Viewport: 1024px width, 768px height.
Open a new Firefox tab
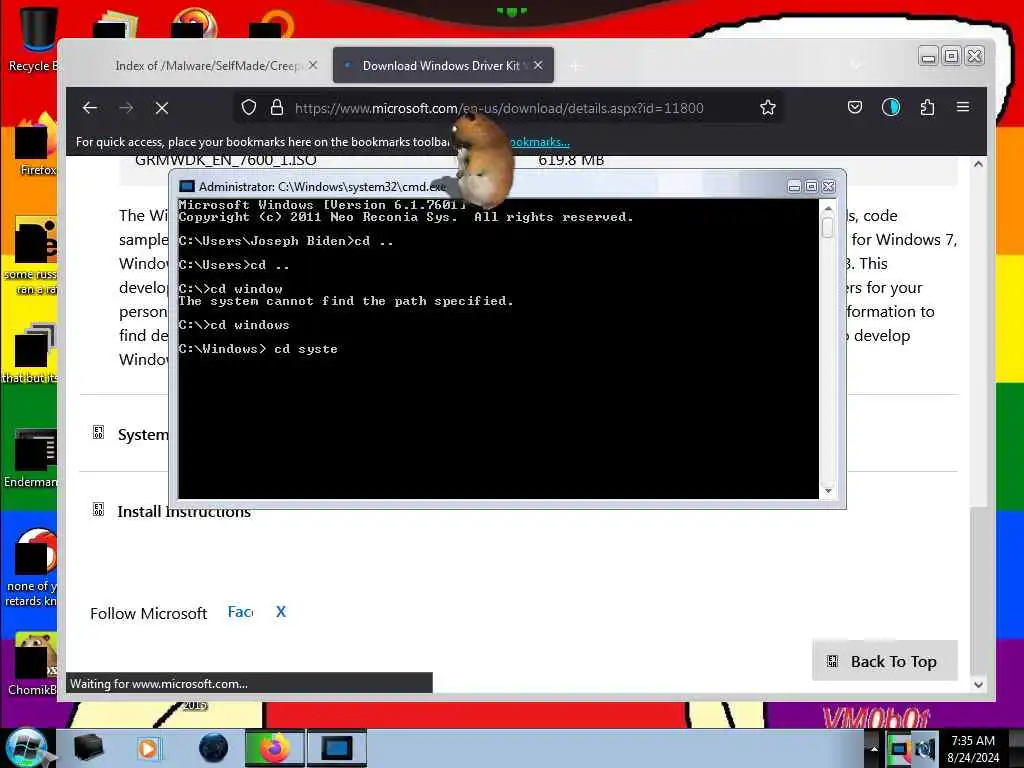(575, 66)
